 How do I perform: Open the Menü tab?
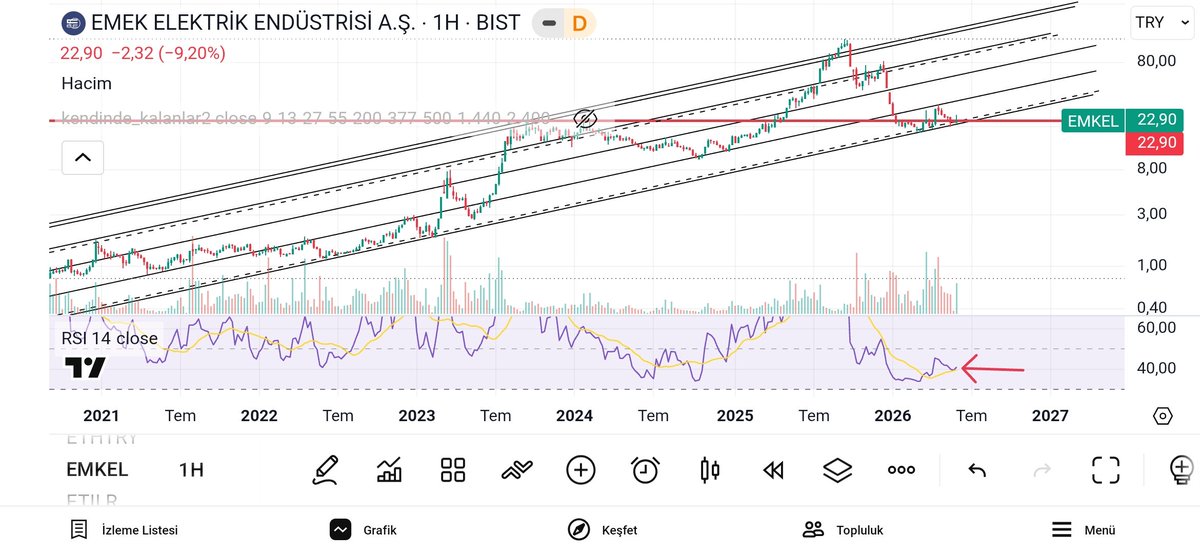1083,530
